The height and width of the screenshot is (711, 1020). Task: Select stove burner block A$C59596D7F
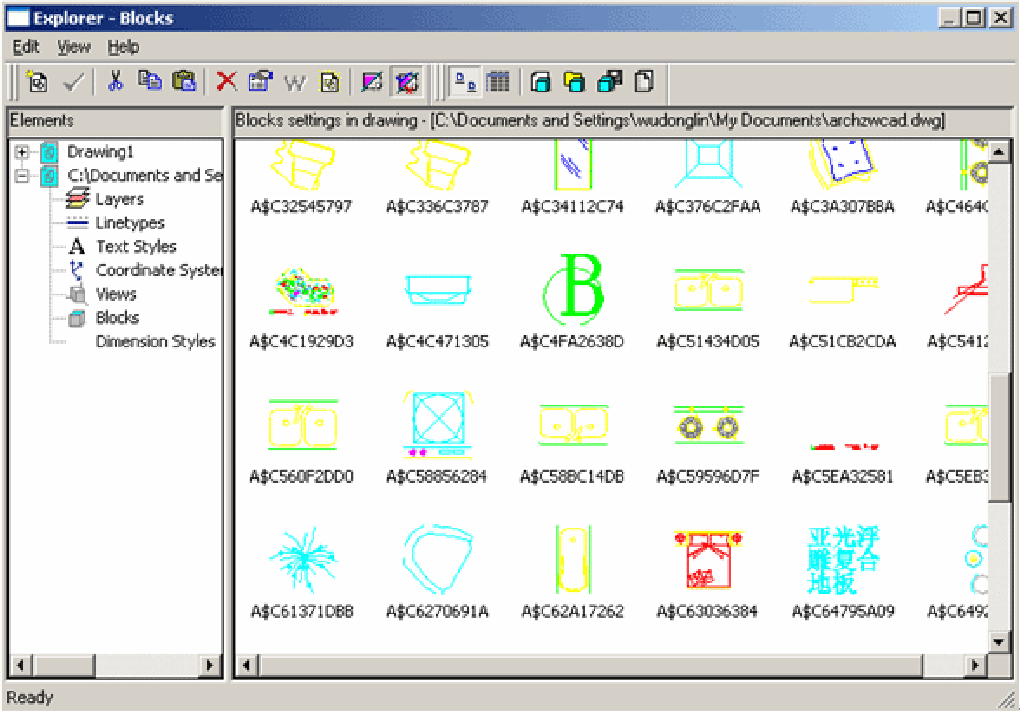click(708, 425)
